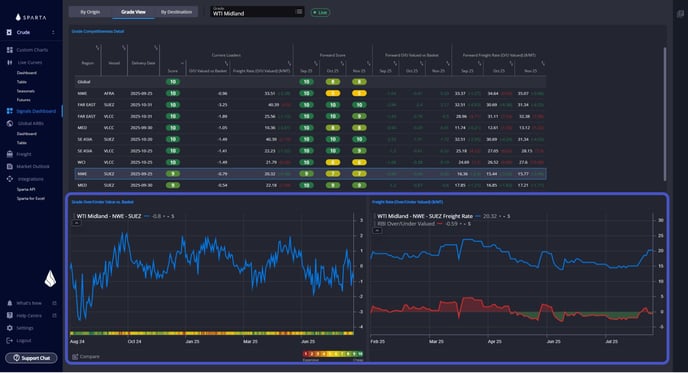
Task: Select the Global summary row
Action: click(311, 82)
